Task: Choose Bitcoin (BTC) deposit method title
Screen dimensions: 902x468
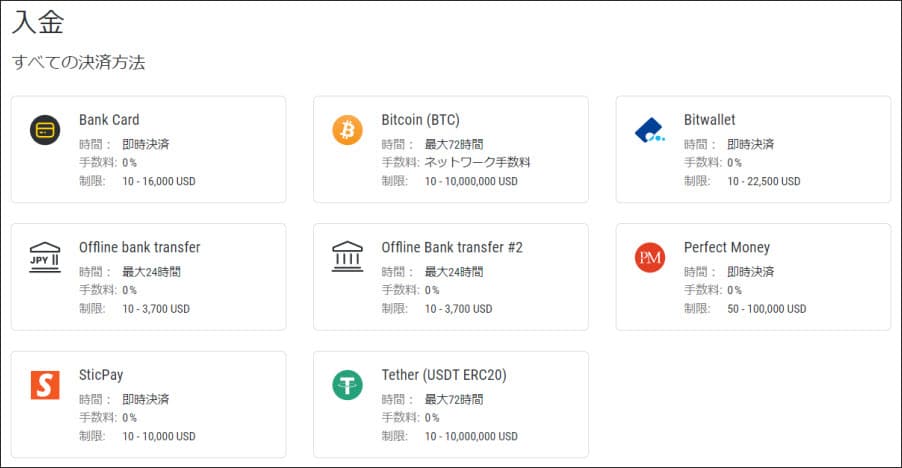Action: [x=420, y=120]
